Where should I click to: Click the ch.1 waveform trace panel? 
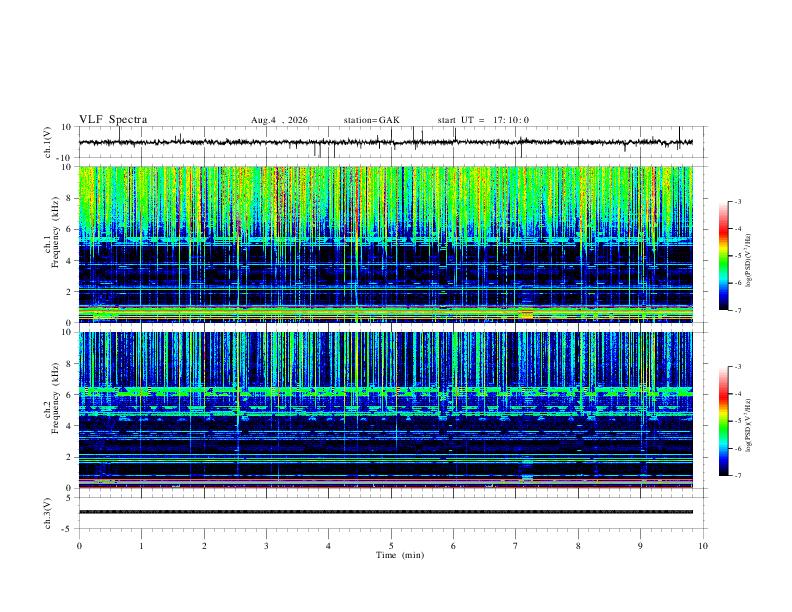point(386,142)
